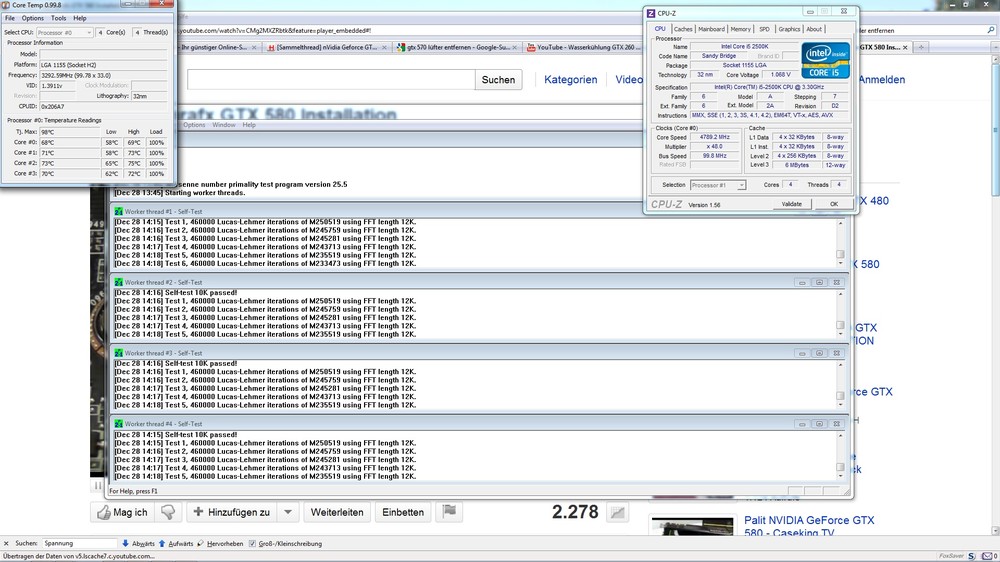Open the Tools menu in Core Temp
Screen dimensions: 1000x562
coord(58,18)
